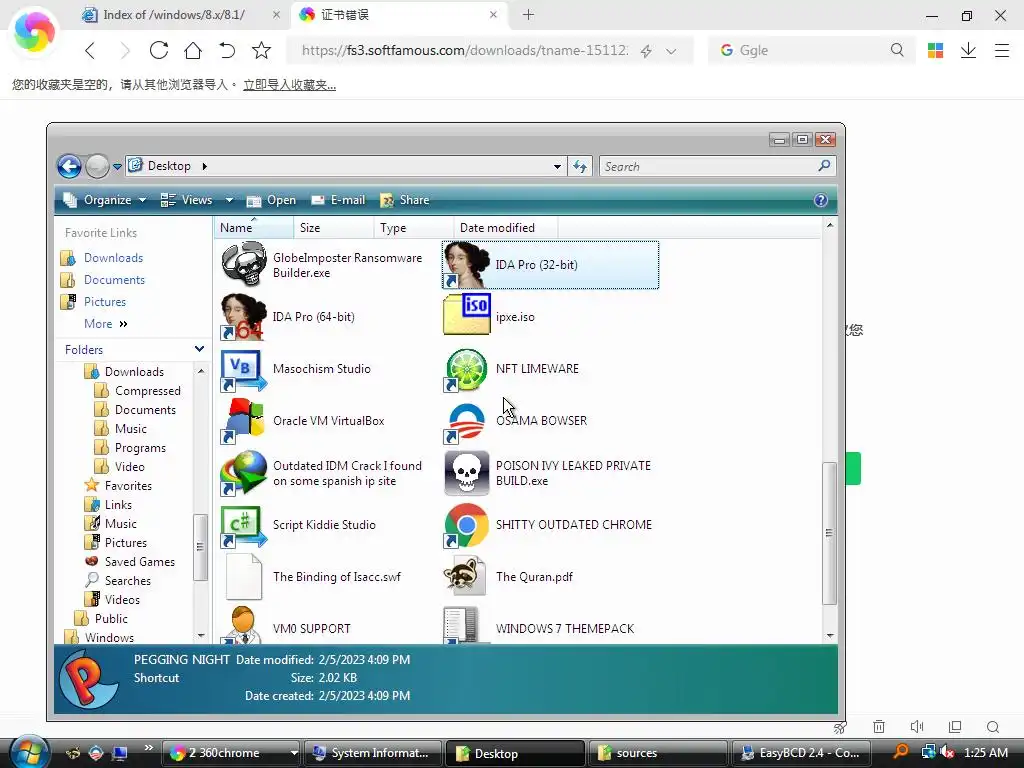Select the Masochism Studio VB icon

point(244,370)
